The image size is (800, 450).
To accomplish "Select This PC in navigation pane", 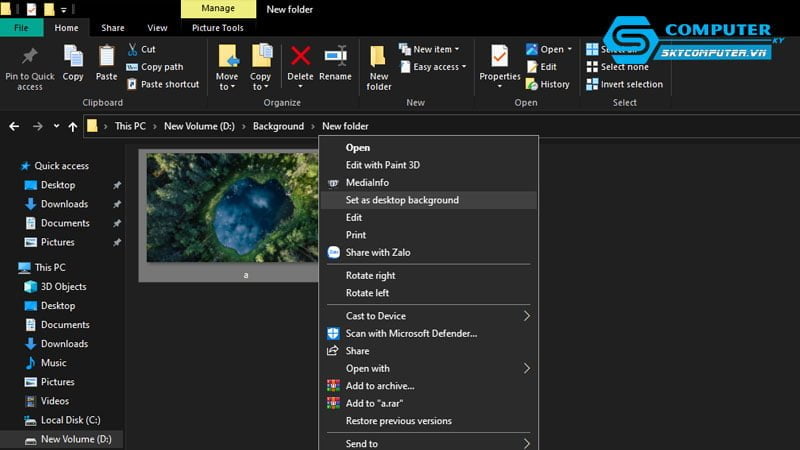I will tap(42, 267).
